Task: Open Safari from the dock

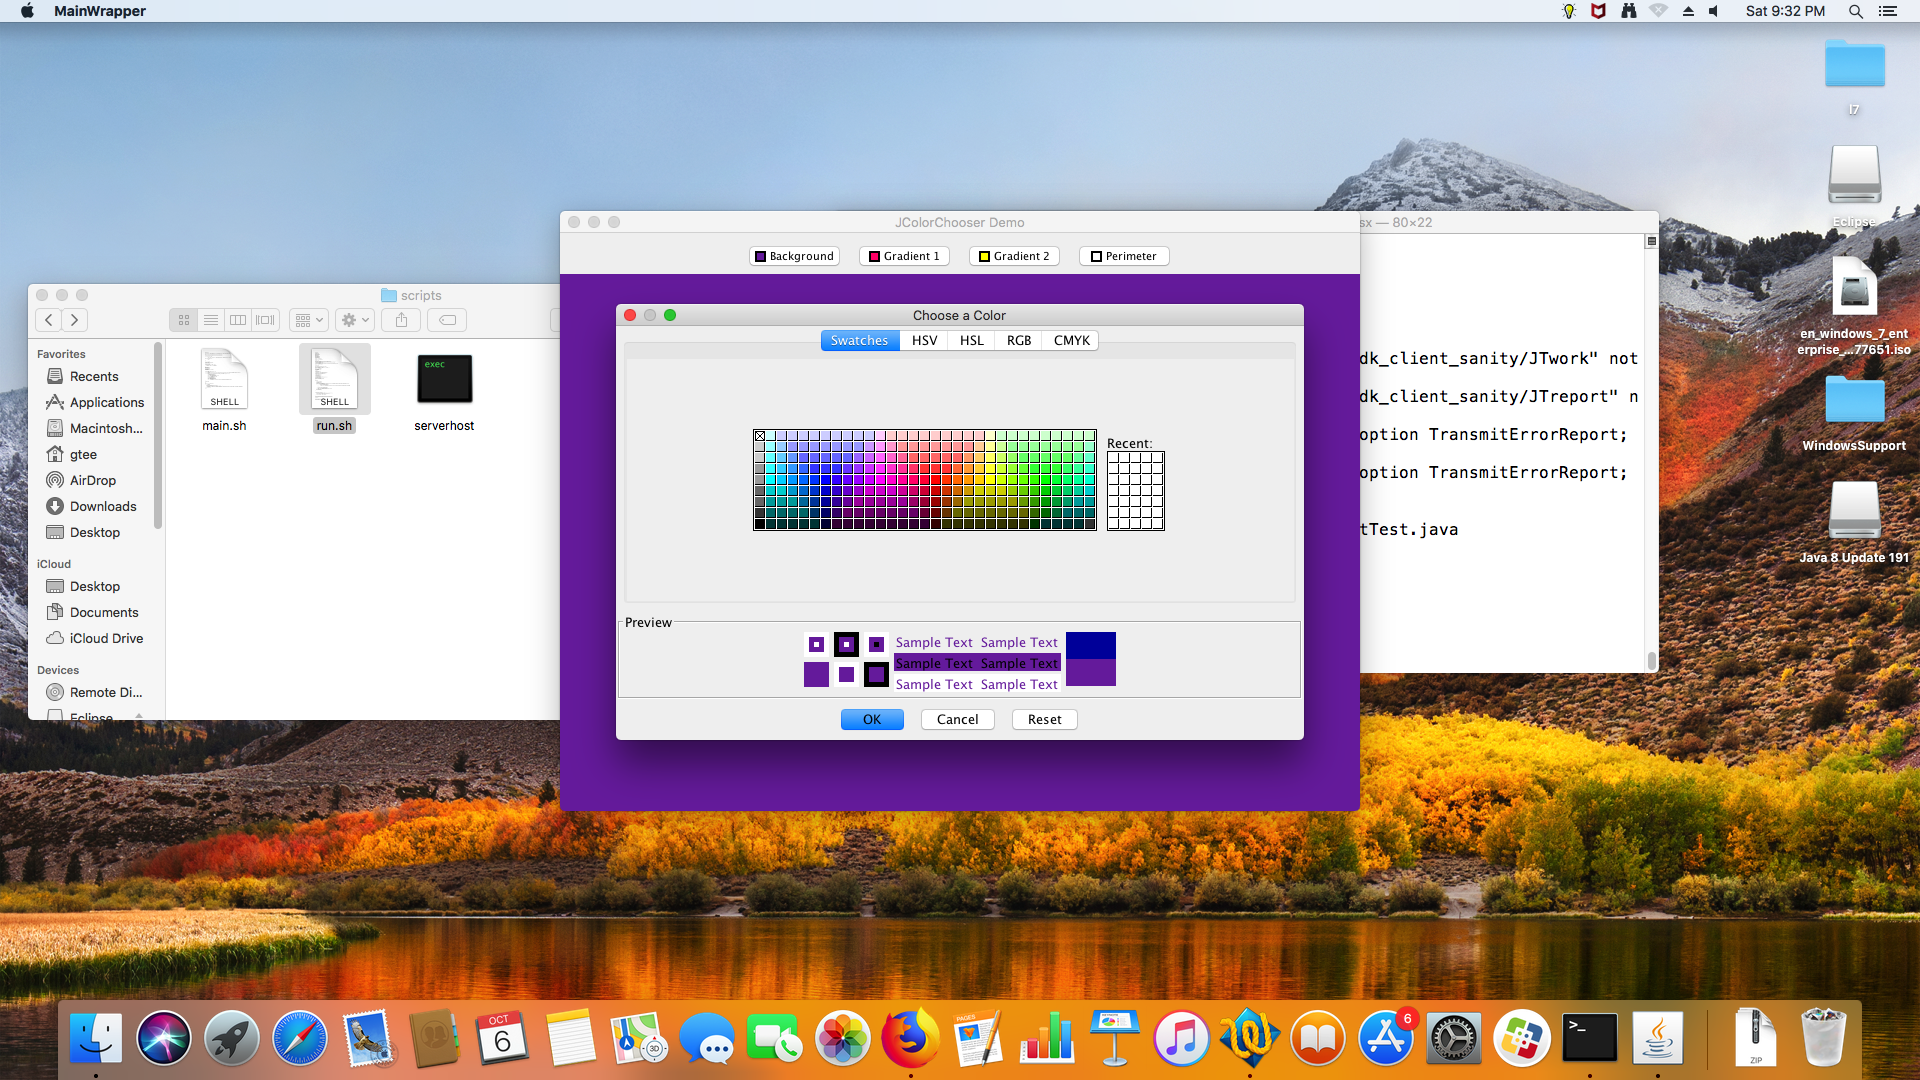Action: (299, 1038)
